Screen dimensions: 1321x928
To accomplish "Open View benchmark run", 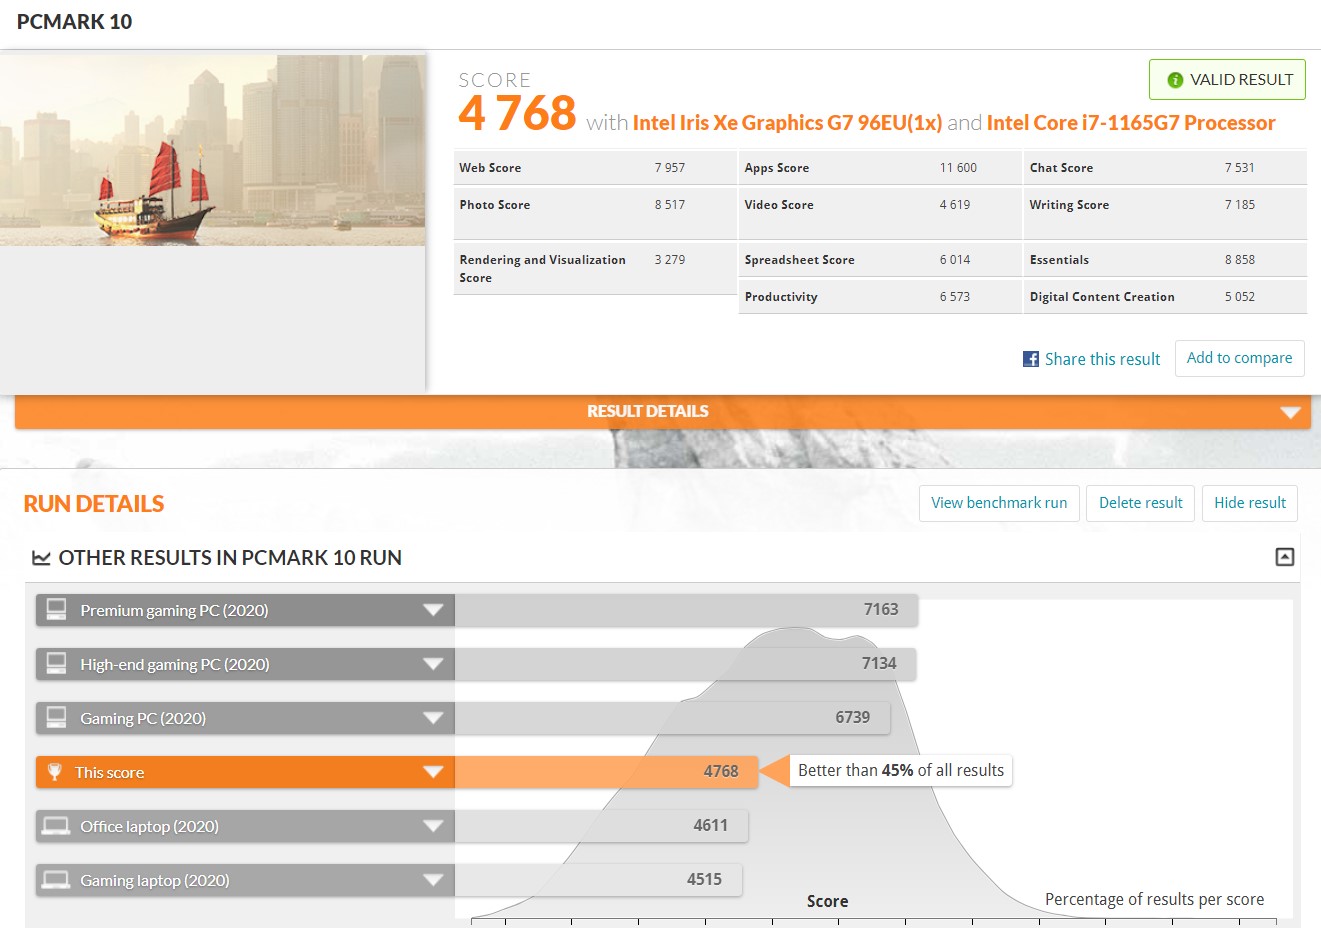I will [x=999, y=503].
